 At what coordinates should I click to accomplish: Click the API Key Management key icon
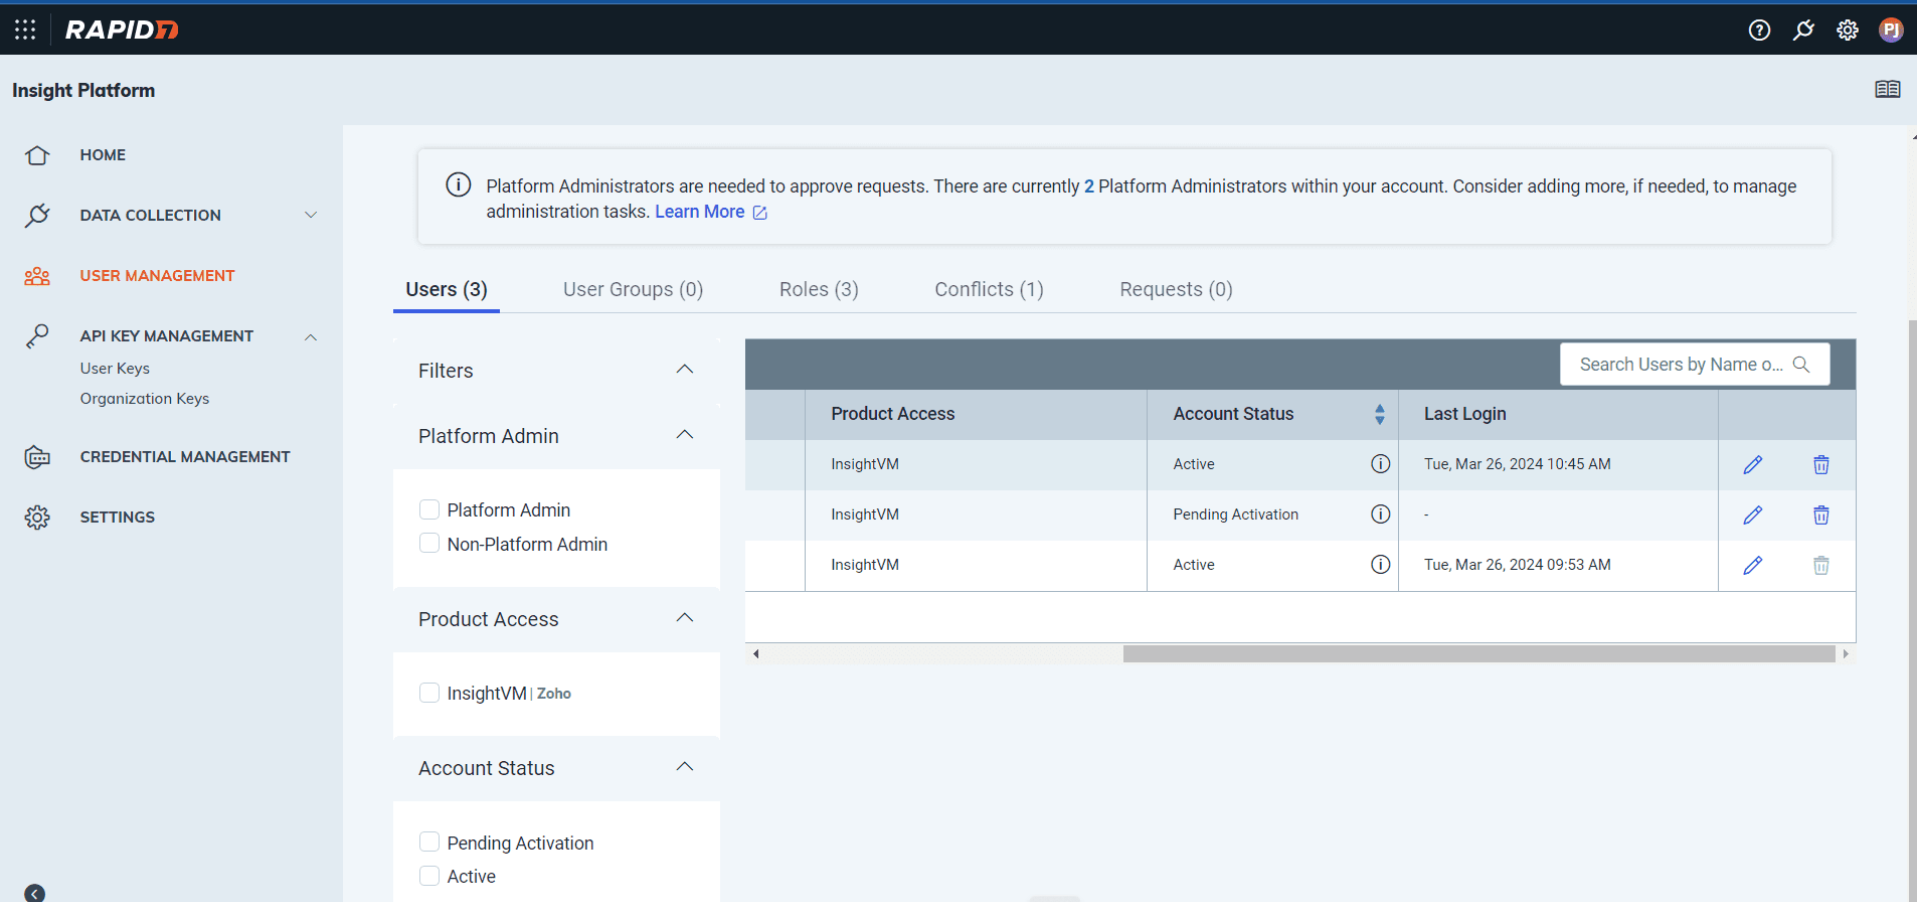37,336
